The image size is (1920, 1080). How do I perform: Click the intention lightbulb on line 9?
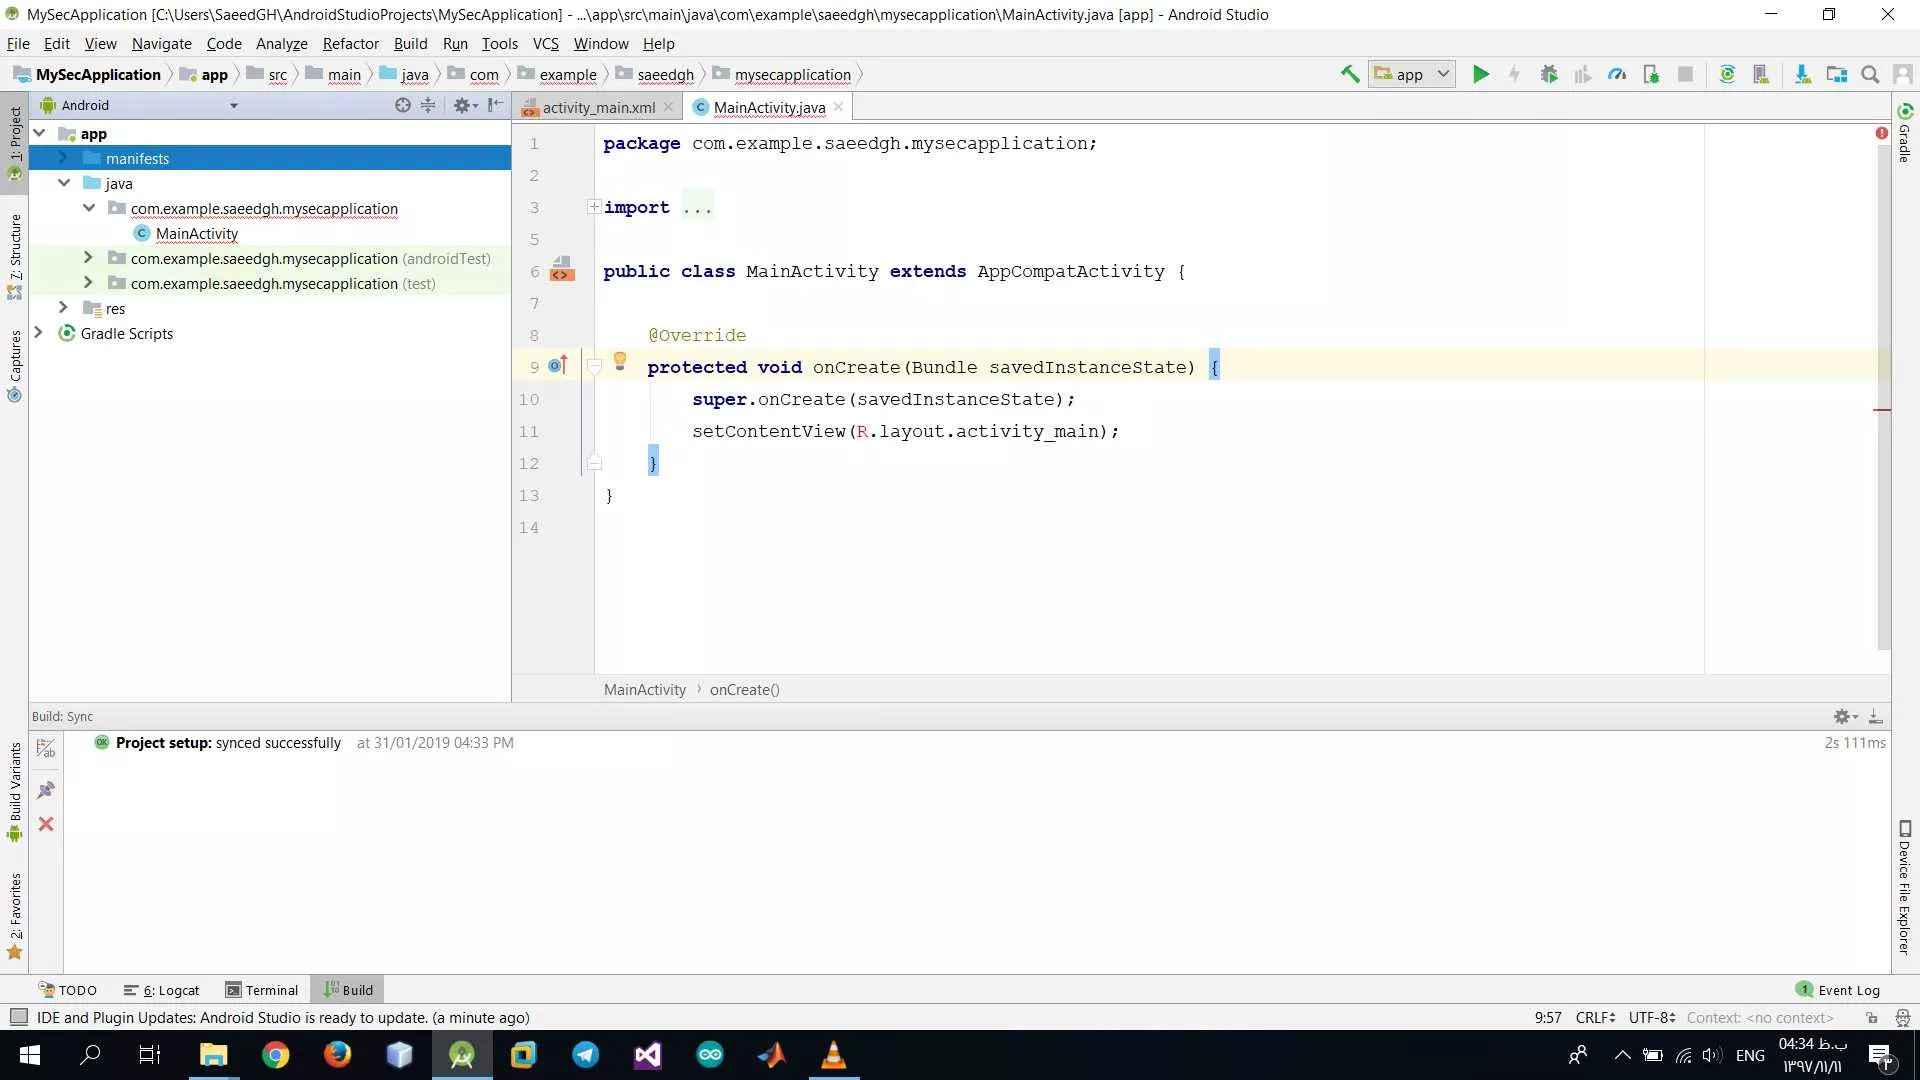click(x=620, y=361)
